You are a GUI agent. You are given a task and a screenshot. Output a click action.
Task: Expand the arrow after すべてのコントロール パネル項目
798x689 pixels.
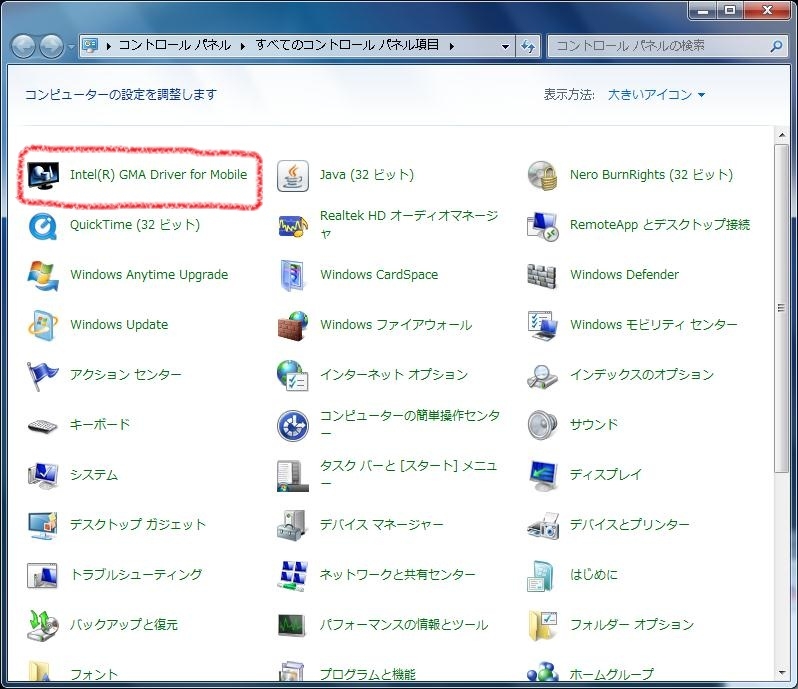[x=451, y=46]
